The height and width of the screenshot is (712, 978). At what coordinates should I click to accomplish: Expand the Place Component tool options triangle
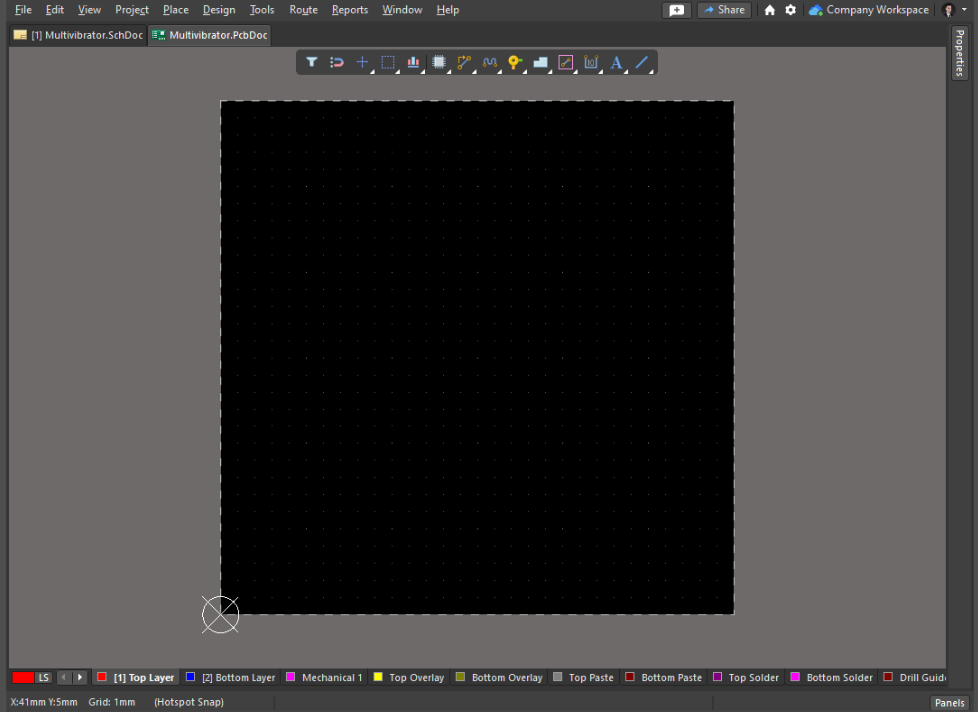pos(448,70)
